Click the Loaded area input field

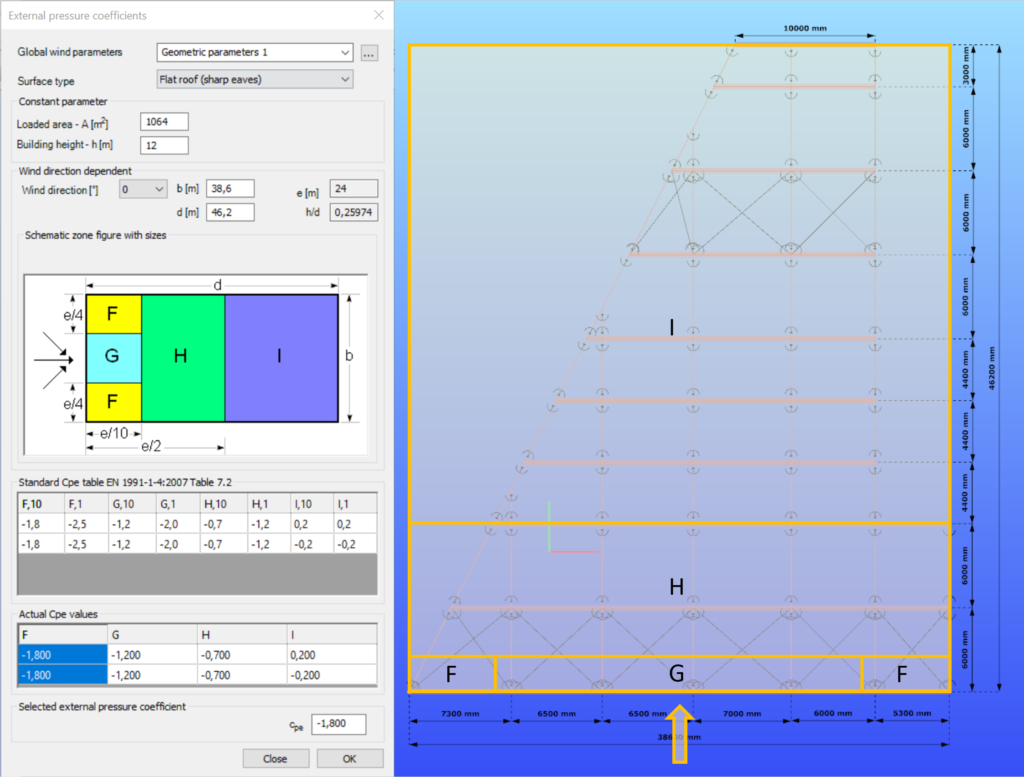164,122
